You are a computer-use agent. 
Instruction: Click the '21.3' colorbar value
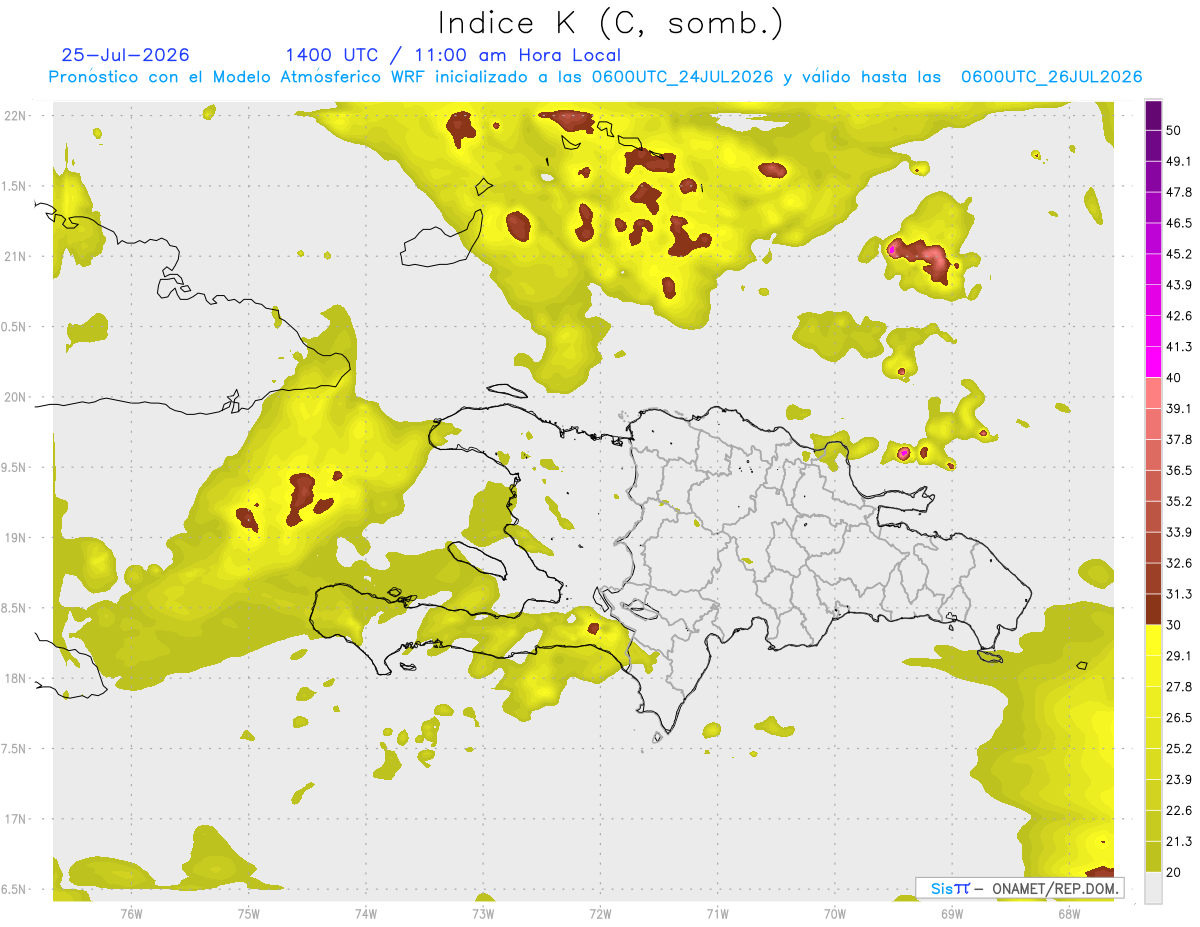point(1179,841)
